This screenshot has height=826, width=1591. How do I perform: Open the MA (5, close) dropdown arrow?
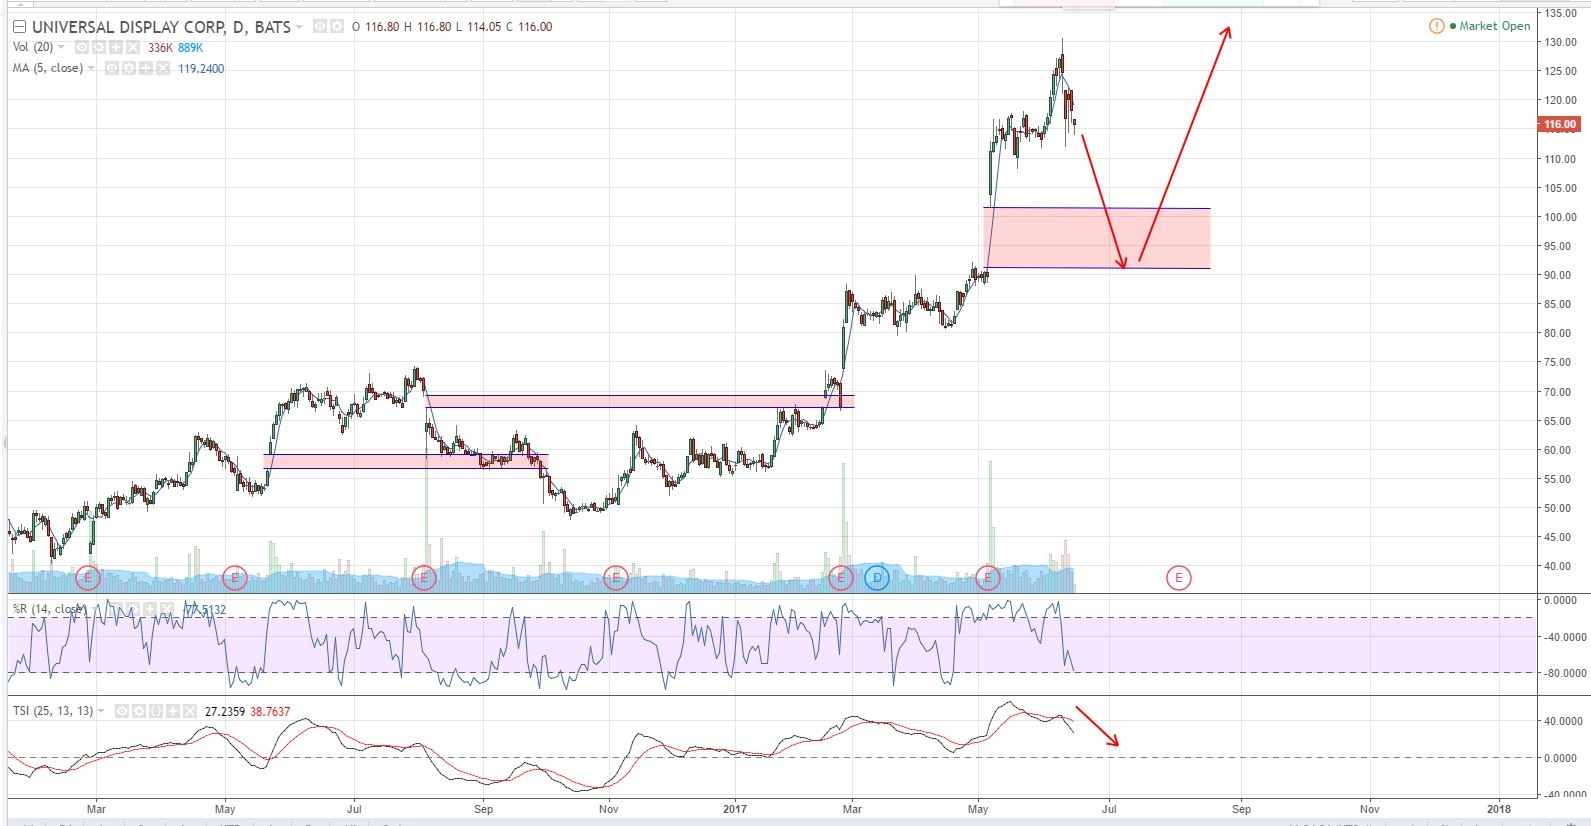[92, 69]
